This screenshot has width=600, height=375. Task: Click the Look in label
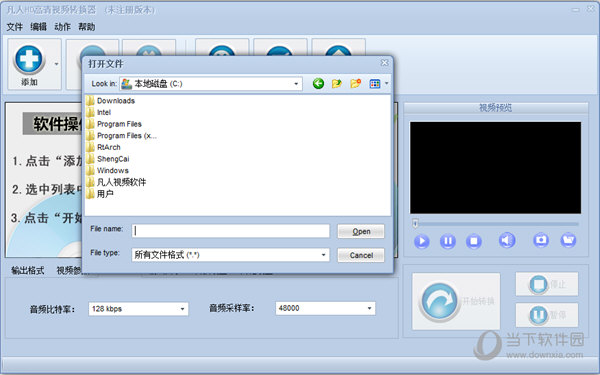click(x=104, y=84)
